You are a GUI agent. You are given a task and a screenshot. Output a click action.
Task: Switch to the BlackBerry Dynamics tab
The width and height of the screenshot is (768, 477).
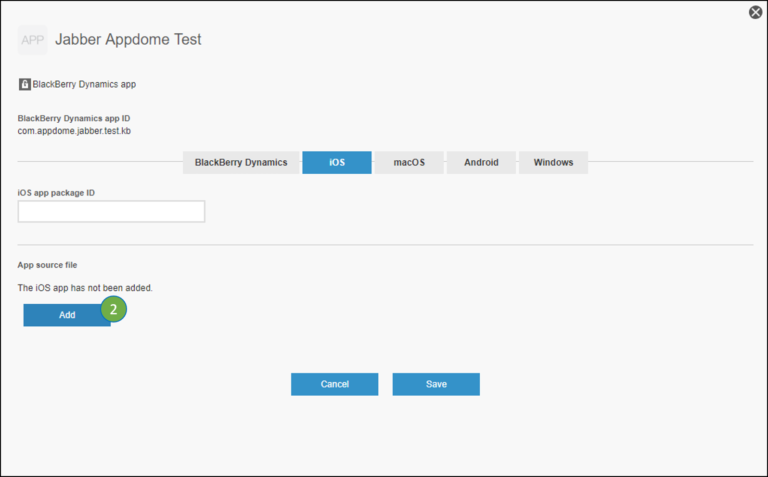(240, 162)
